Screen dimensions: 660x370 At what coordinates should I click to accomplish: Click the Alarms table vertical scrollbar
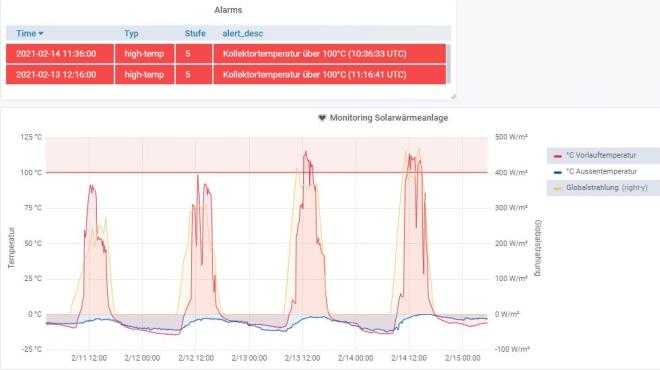pyautogui.click(x=449, y=64)
